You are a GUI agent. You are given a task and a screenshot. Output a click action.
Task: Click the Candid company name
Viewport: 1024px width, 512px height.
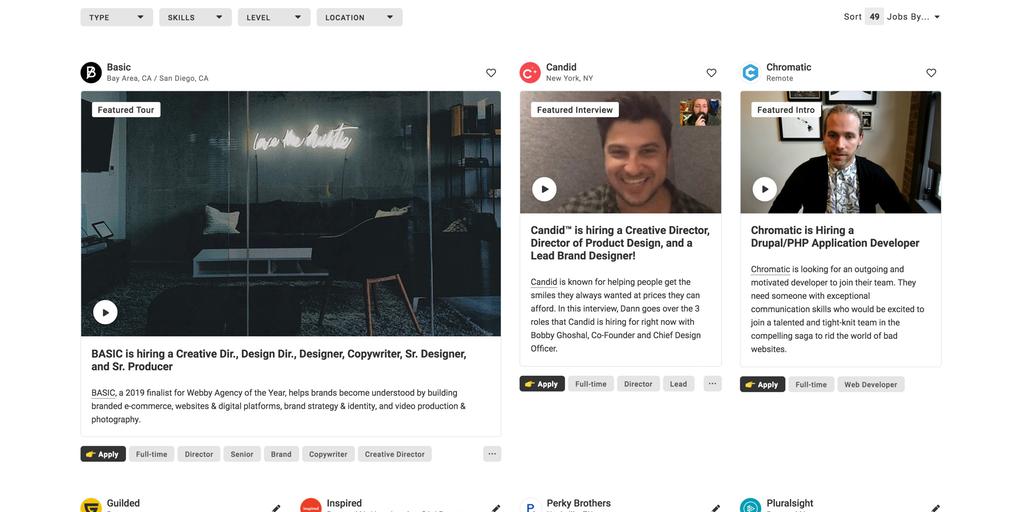[561, 67]
